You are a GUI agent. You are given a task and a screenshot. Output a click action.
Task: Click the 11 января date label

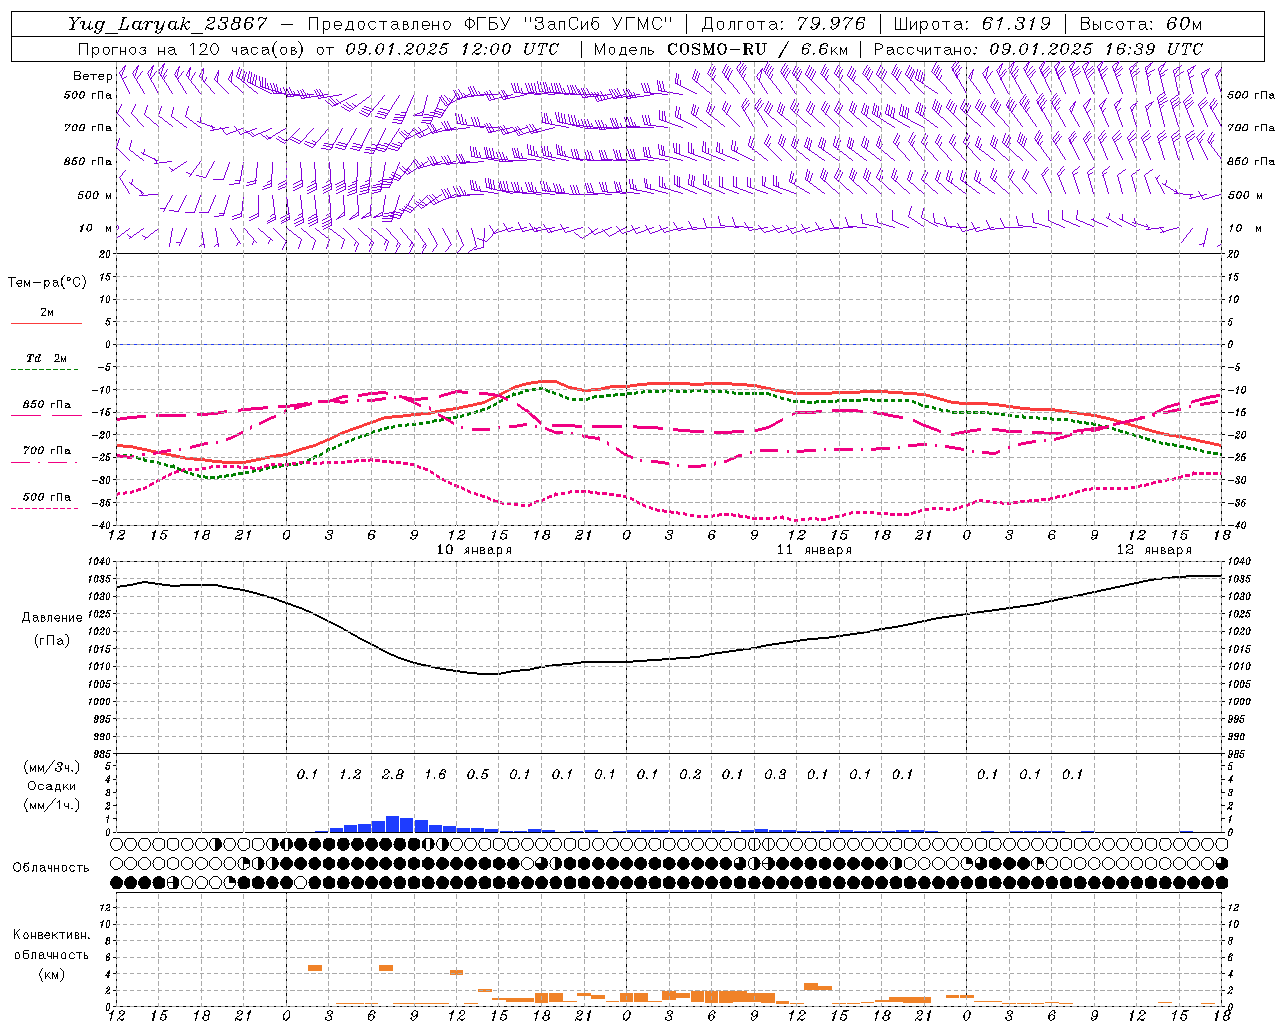pyautogui.click(x=814, y=550)
